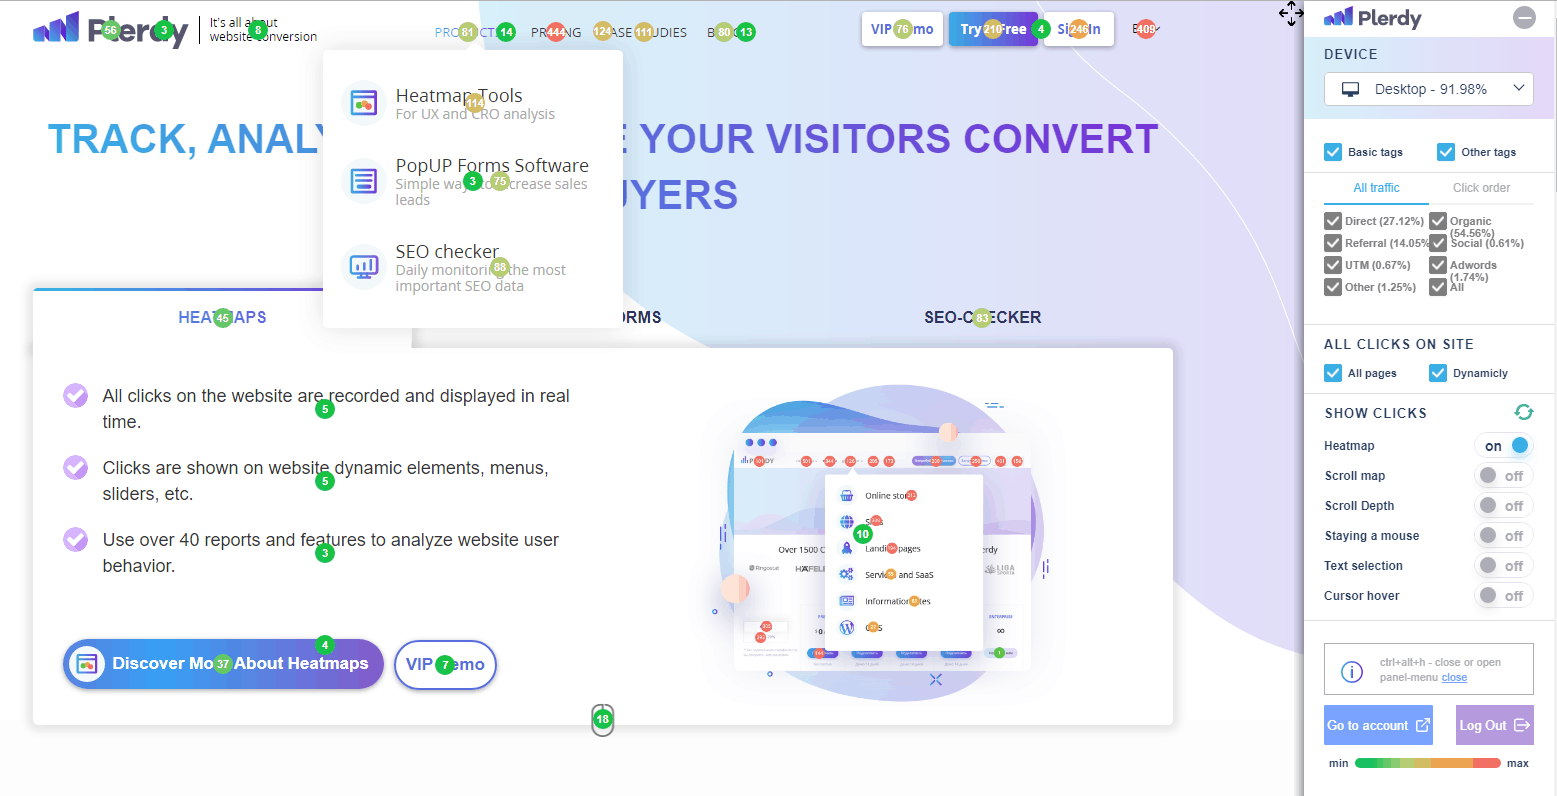
Task: Turn on the Text selection switch
Action: click(x=1504, y=566)
